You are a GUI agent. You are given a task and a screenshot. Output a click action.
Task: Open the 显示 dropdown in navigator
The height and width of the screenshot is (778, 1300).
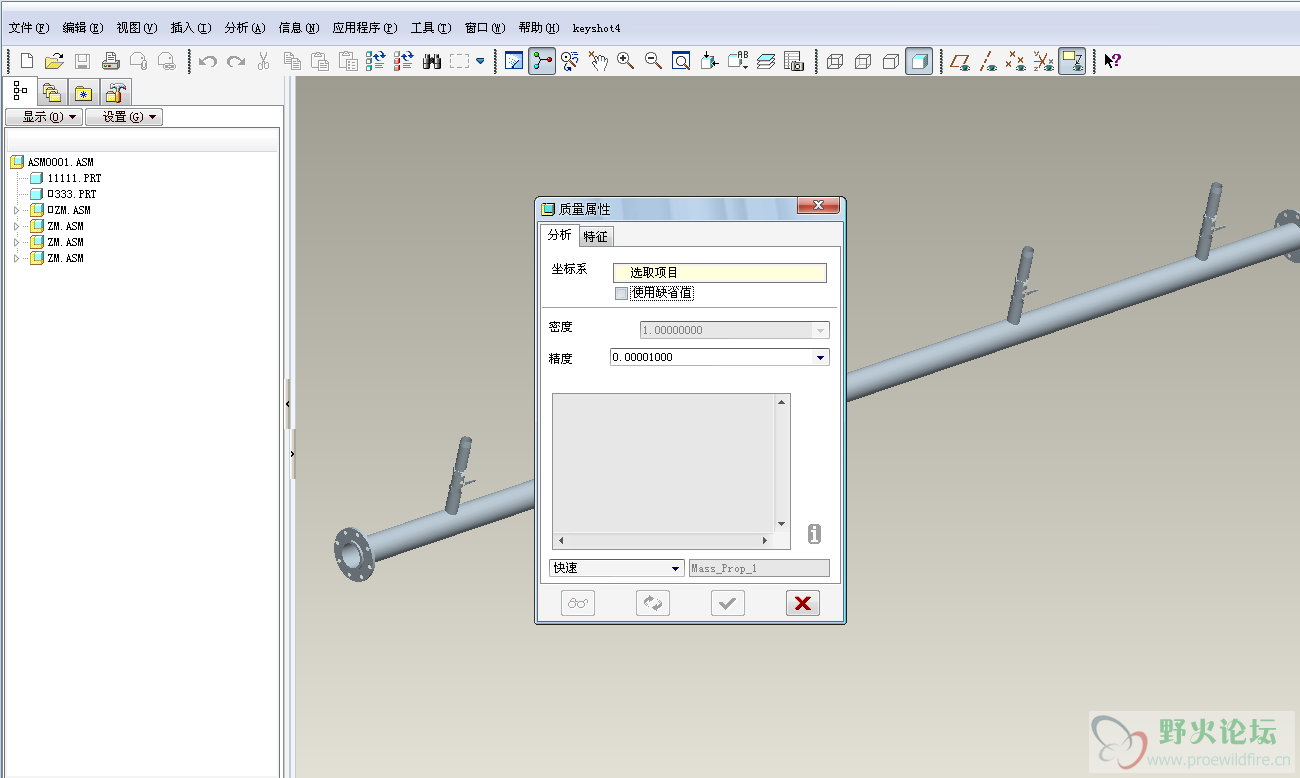pos(44,117)
